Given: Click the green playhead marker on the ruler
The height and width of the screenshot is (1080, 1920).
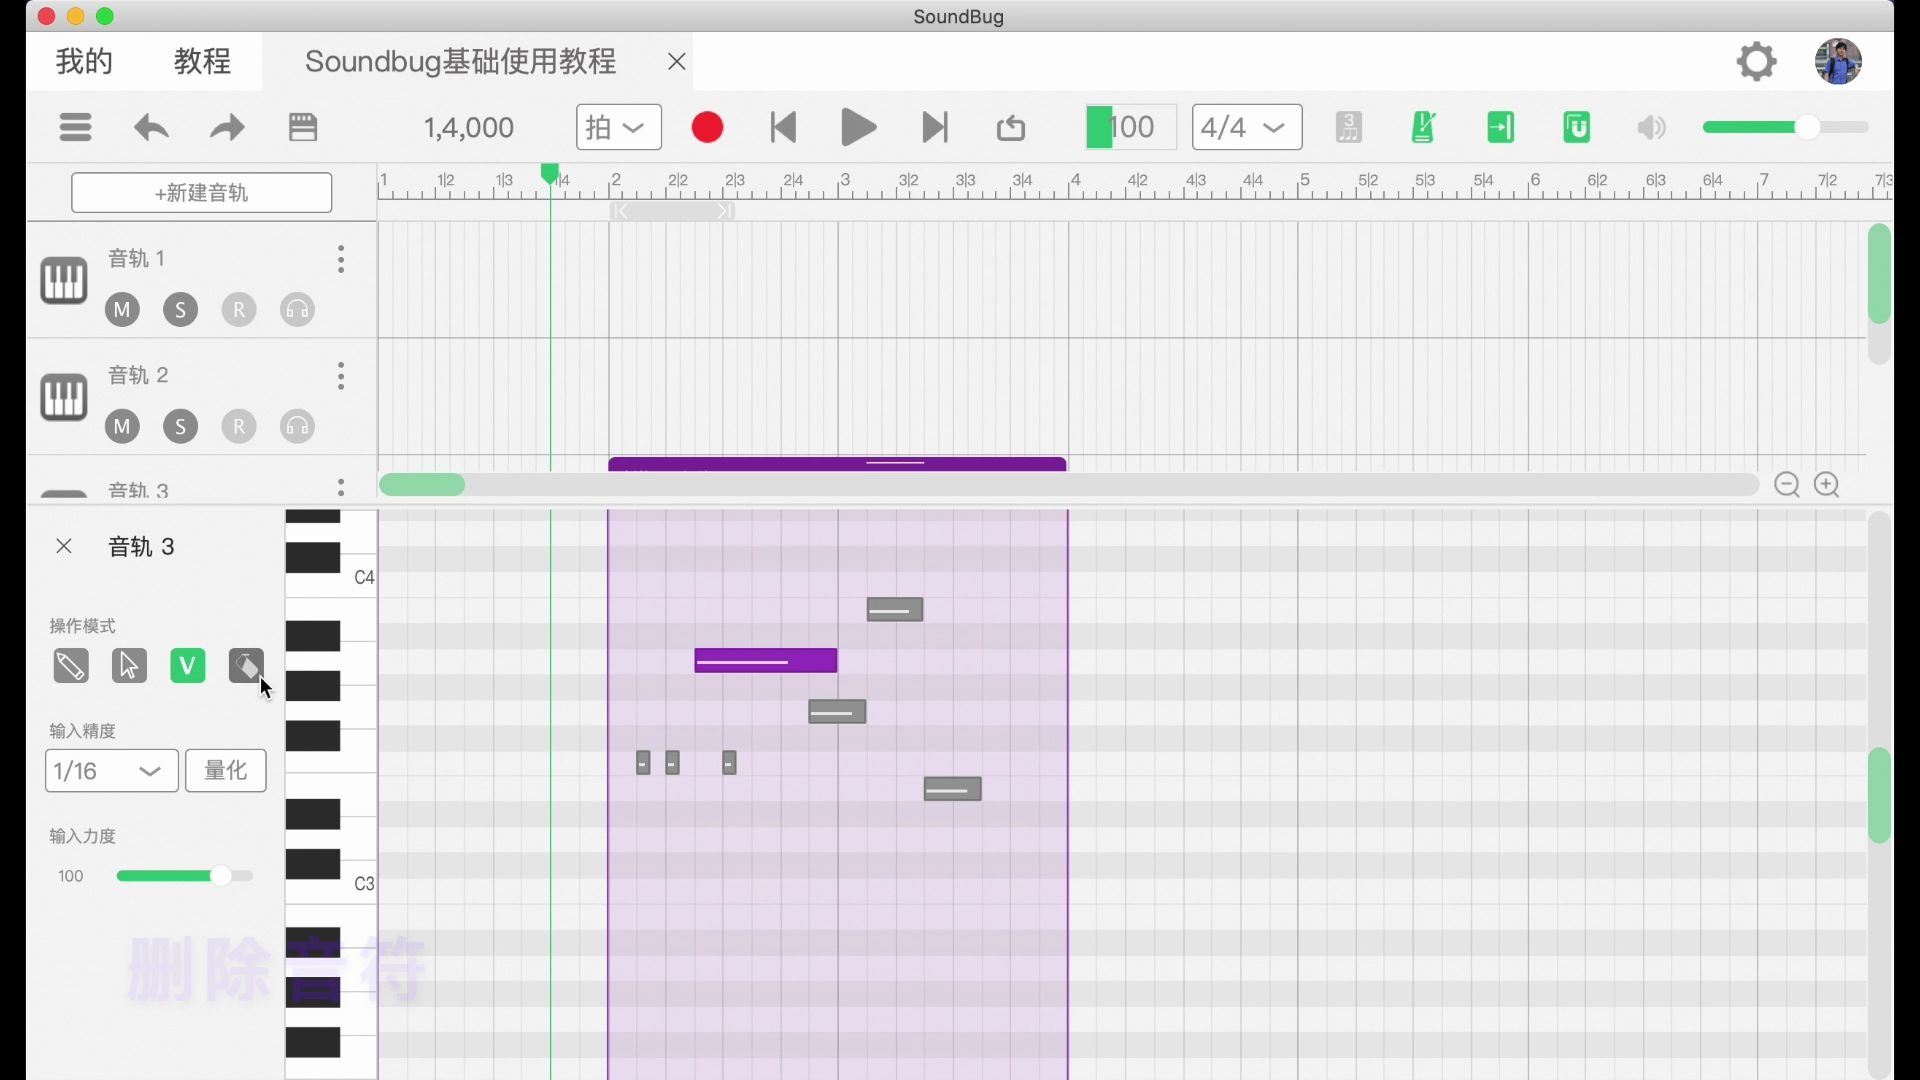Looking at the screenshot, I should (550, 174).
